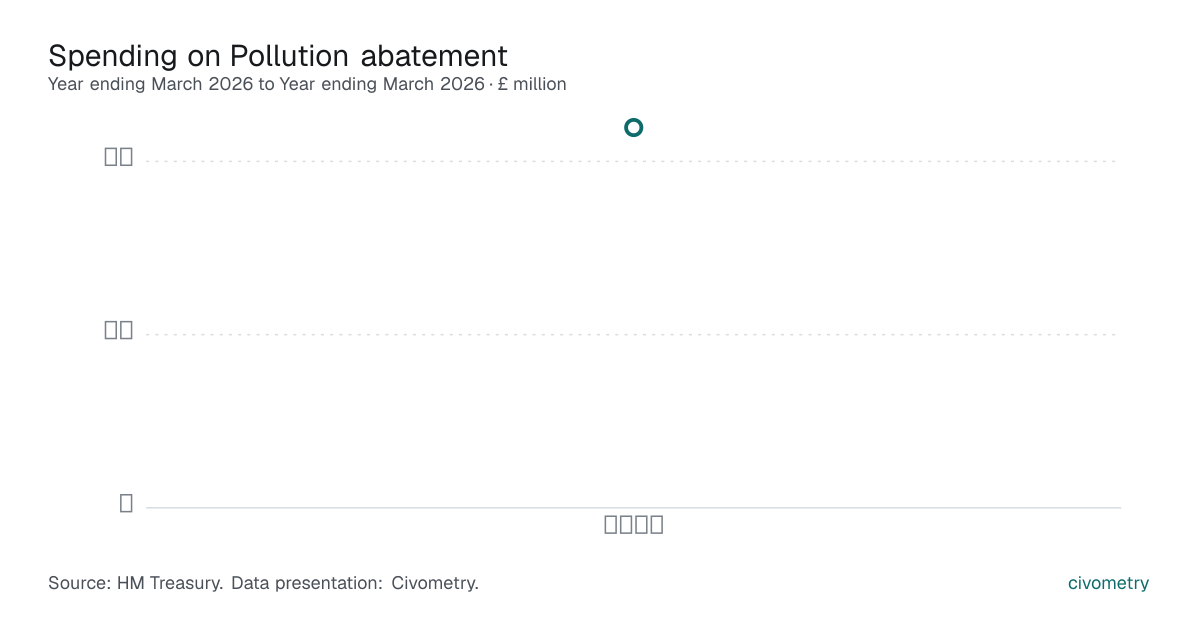Click the solid x-axis baseline
Image resolution: width=1200 pixels, height=630 pixels.
(x=633, y=507)
